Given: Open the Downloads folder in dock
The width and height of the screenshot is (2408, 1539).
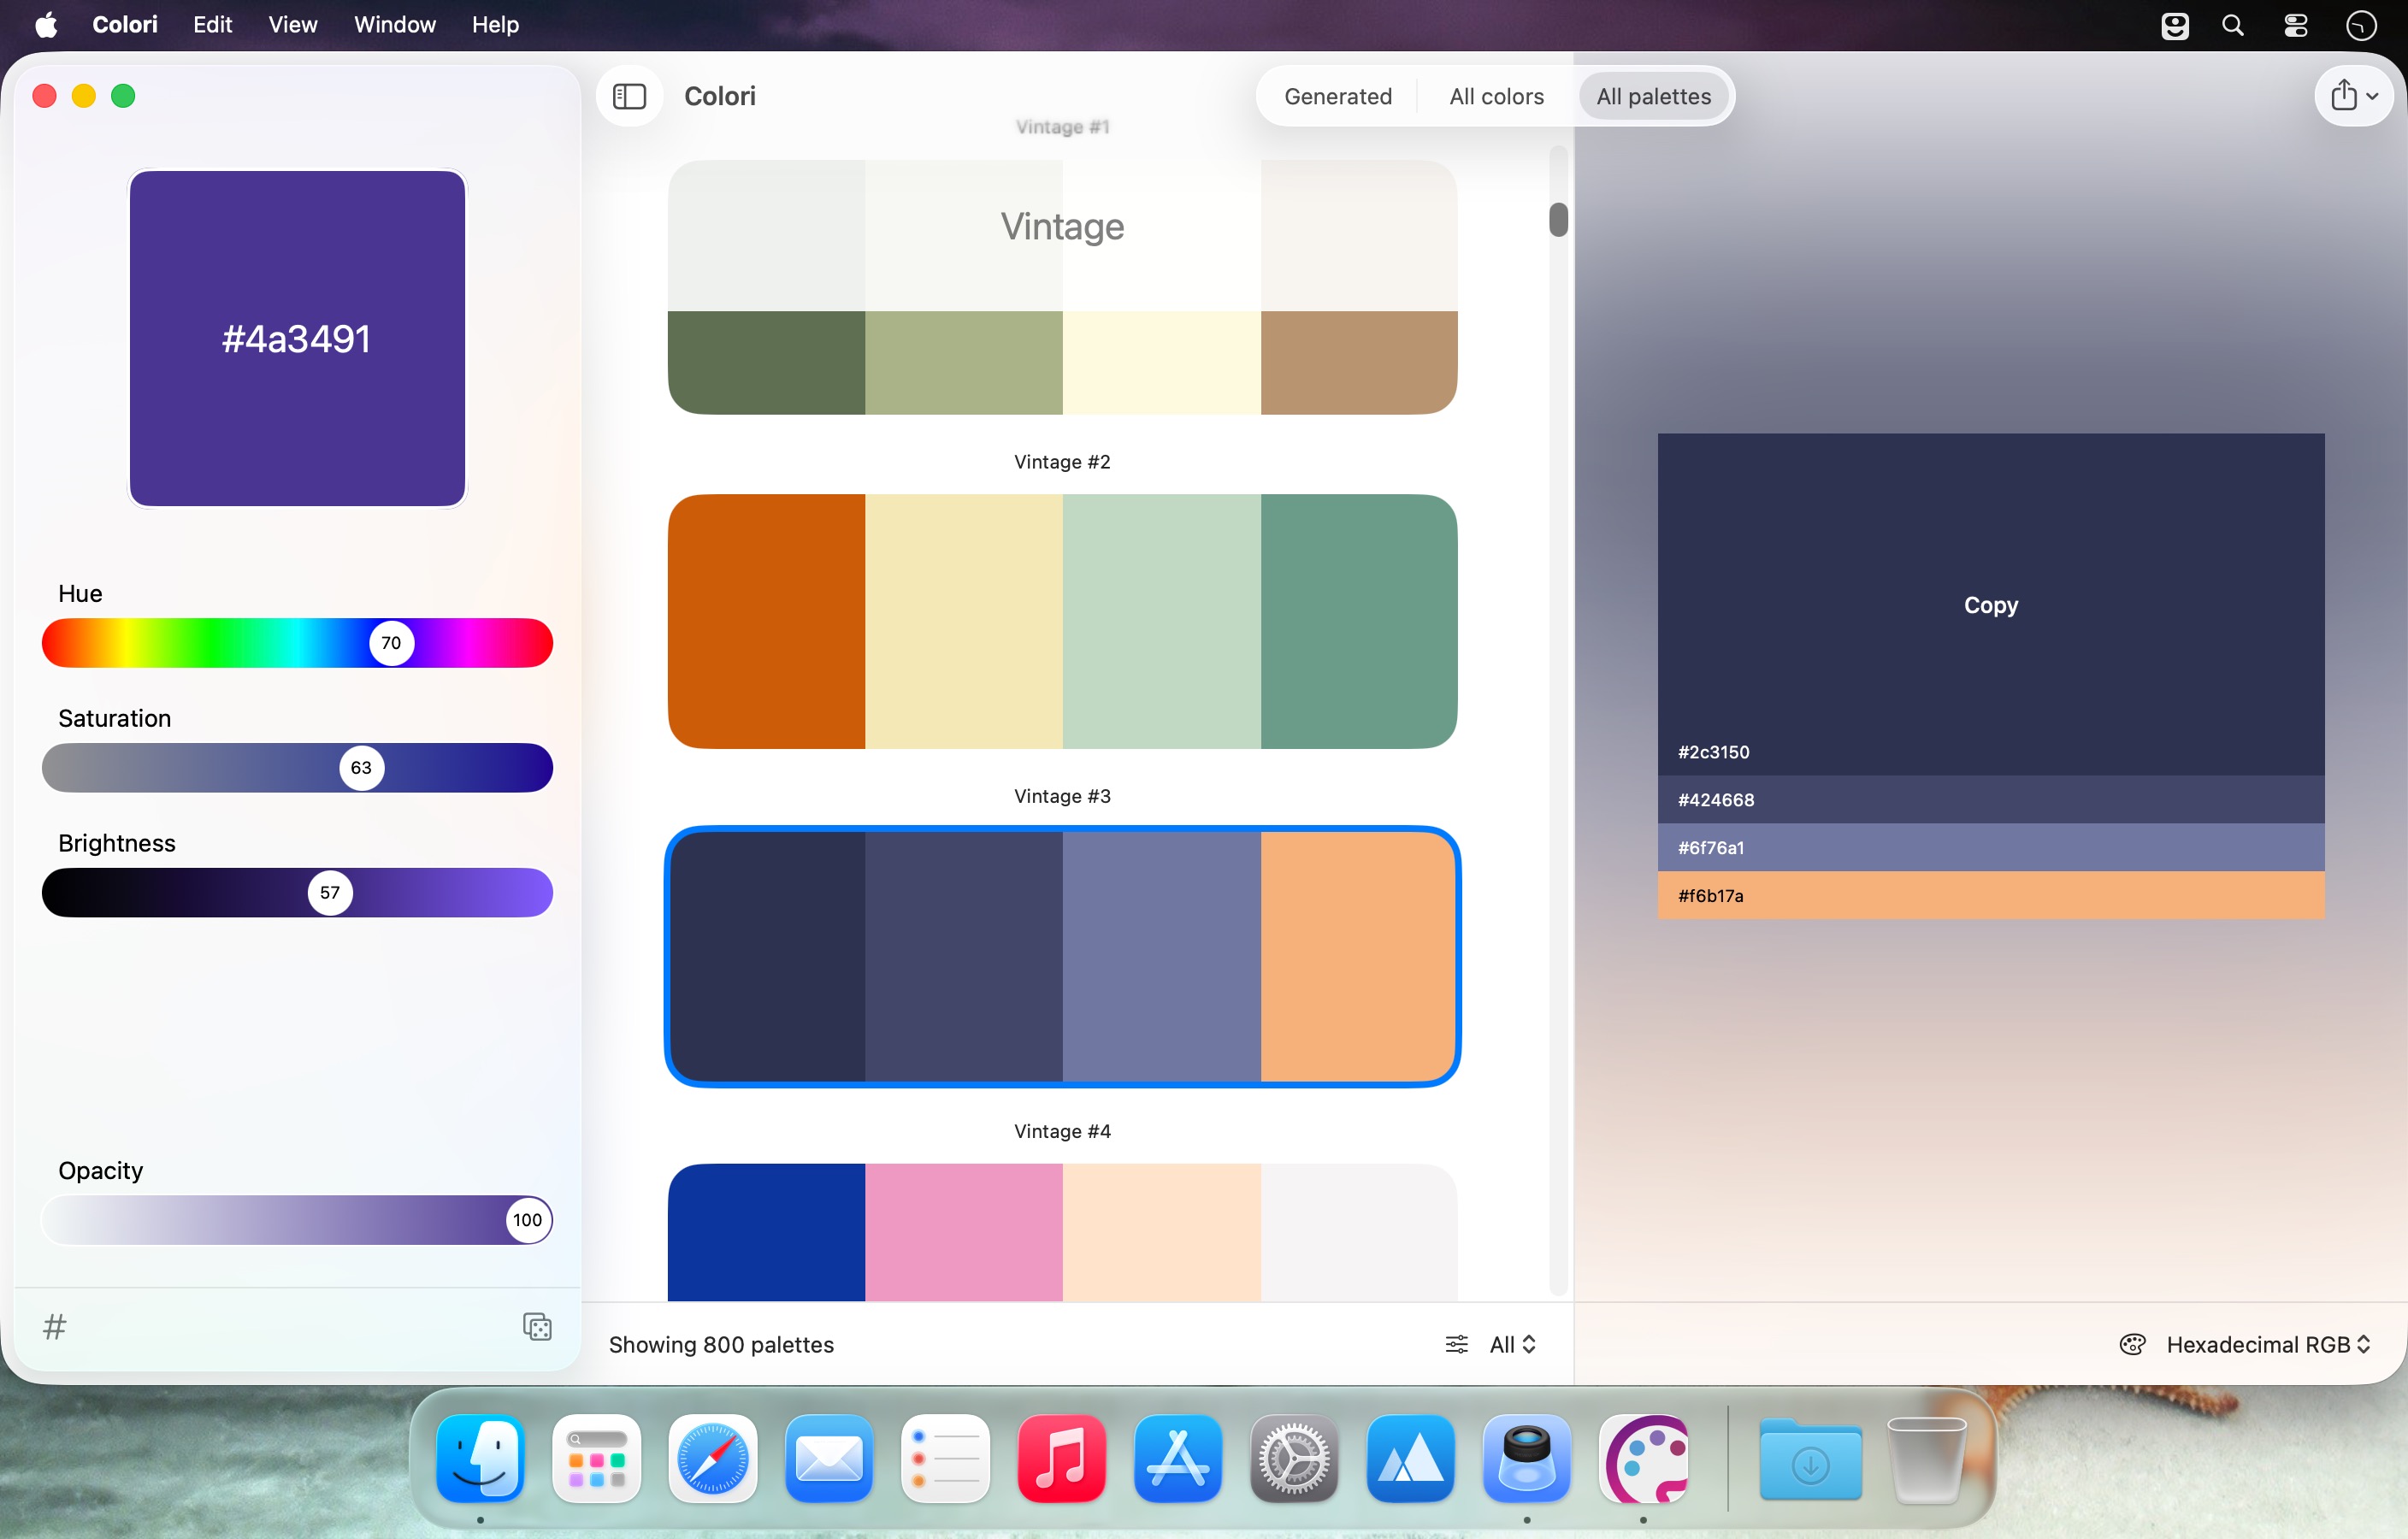Looking at the screenshot, I should [1810, 1458].
